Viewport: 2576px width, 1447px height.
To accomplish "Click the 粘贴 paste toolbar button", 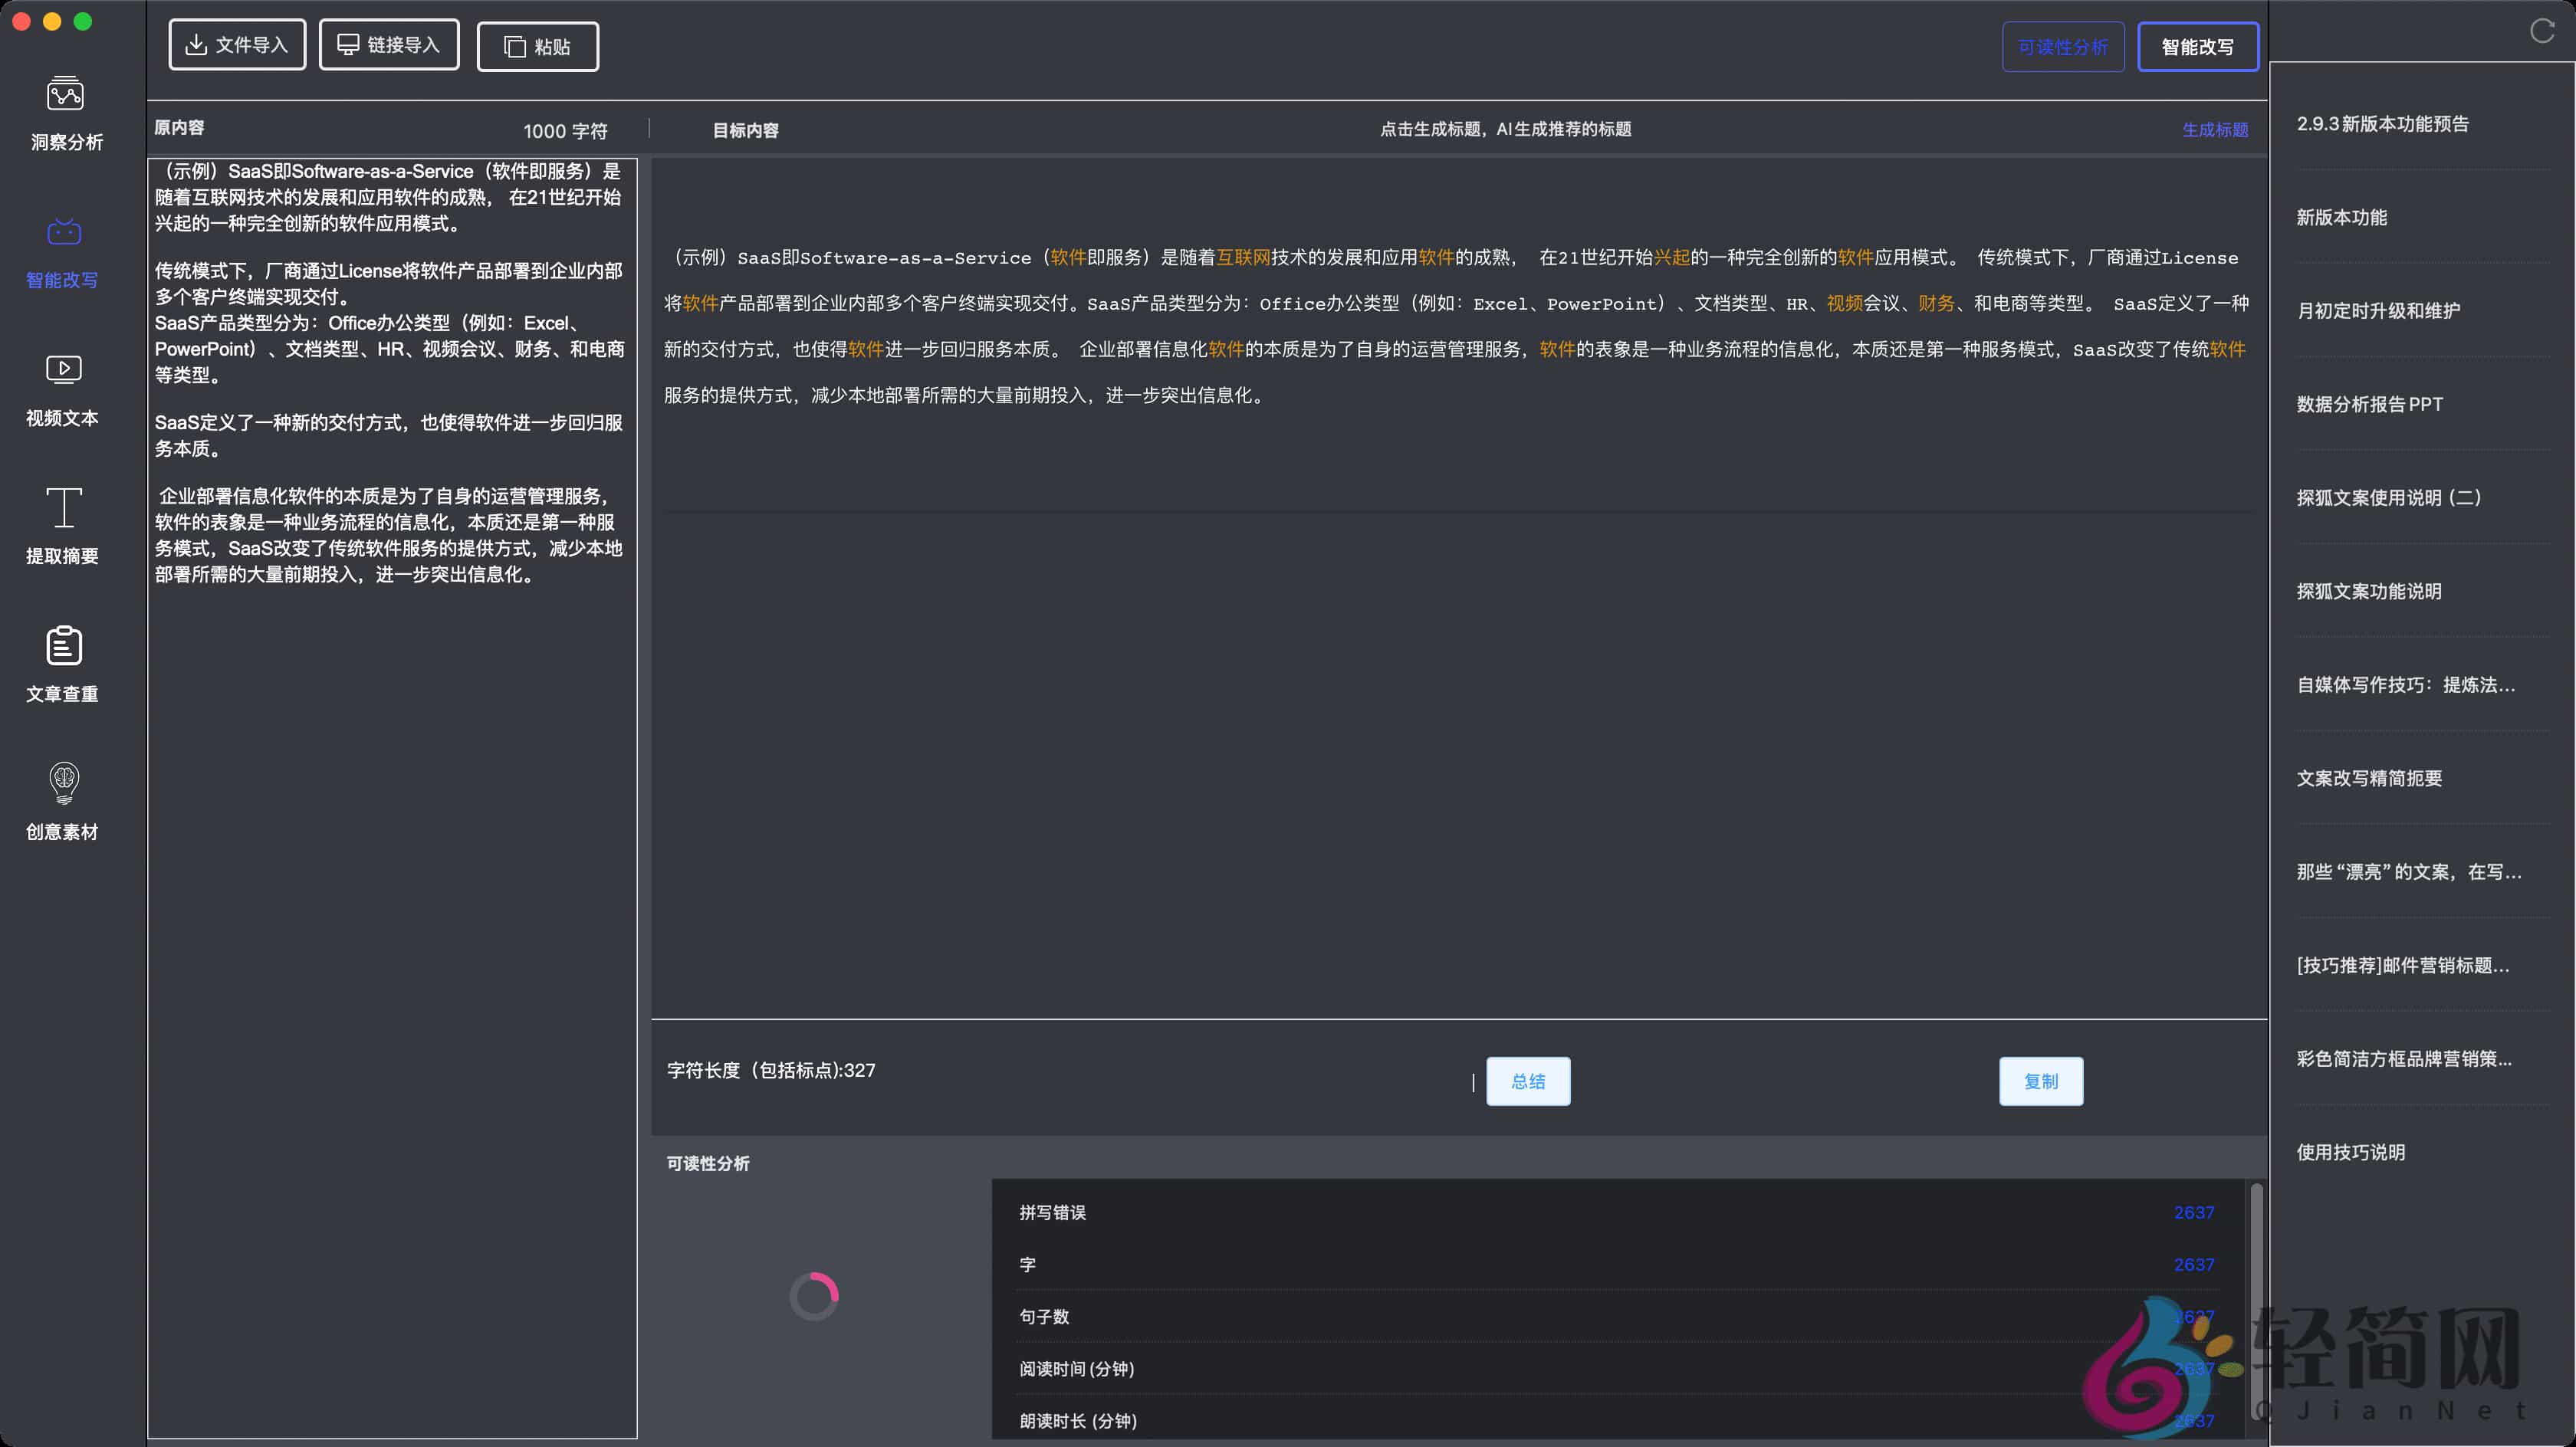I will point(537,46).
